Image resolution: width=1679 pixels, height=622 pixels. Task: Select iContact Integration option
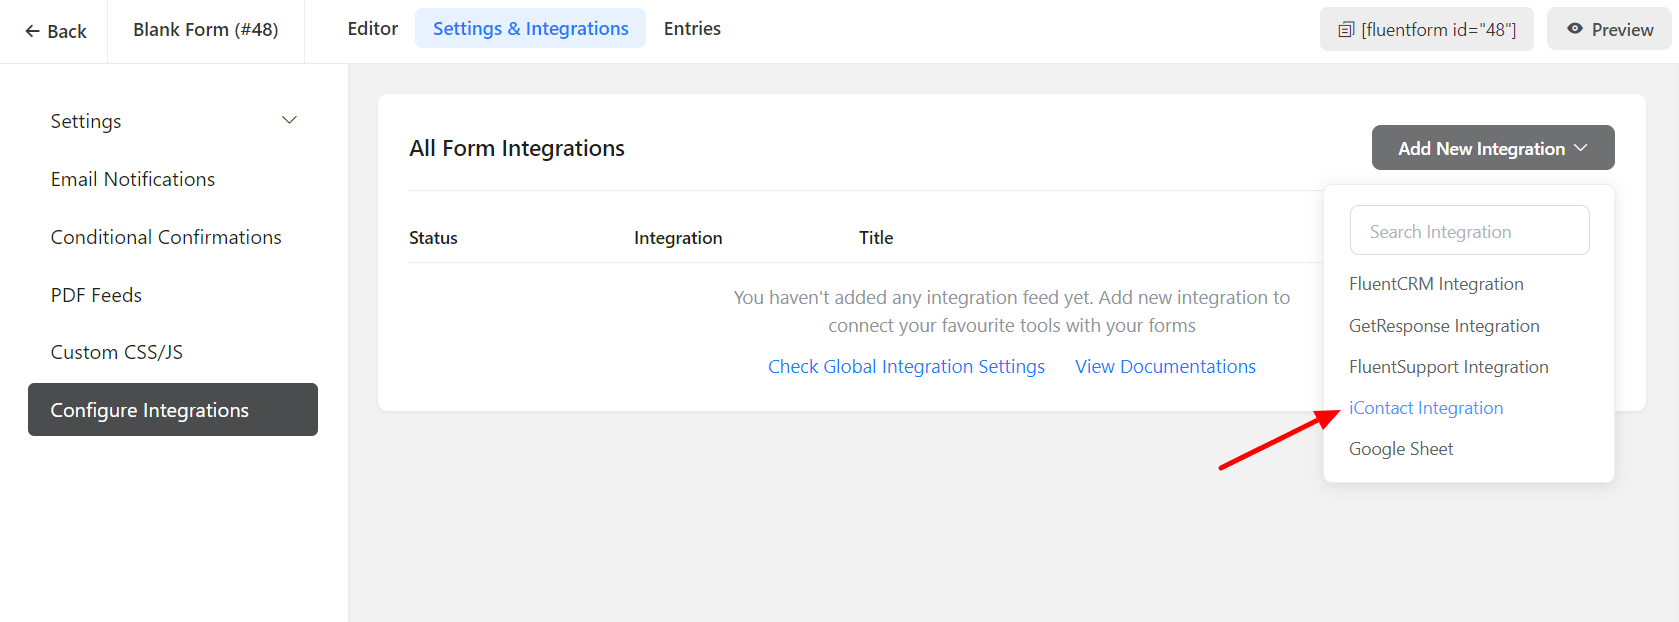(x=1425, y=408)
